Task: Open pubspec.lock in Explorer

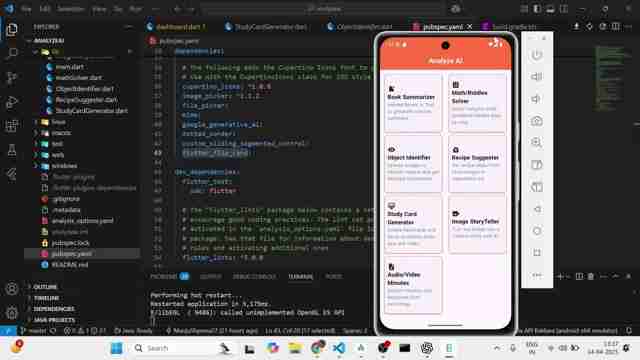Action: [70, 243]
